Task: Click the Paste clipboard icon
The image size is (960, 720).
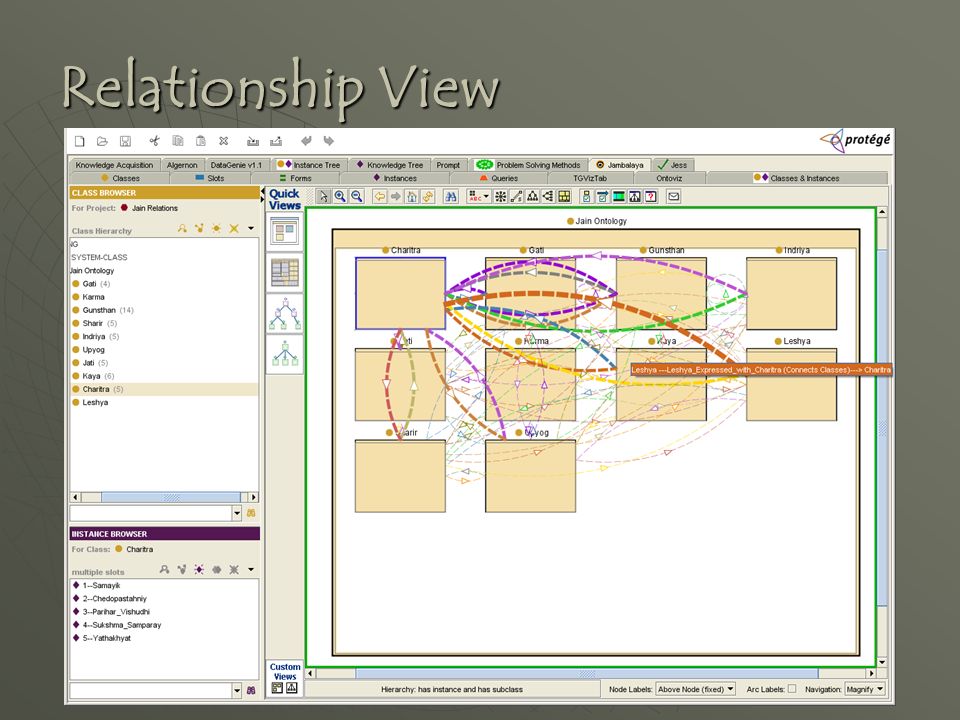Action: pyautogui.click(x=200, y=141)
